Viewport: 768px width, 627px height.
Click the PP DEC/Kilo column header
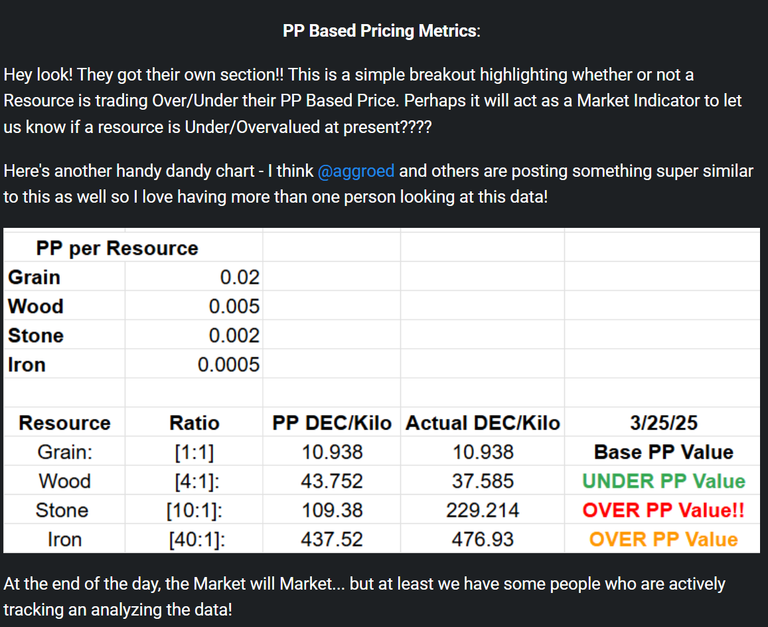(x=332, y=423)
